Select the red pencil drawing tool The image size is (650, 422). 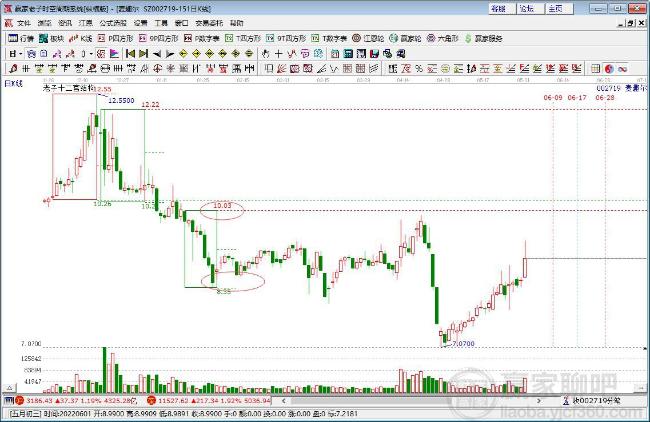tap(13, 68)
